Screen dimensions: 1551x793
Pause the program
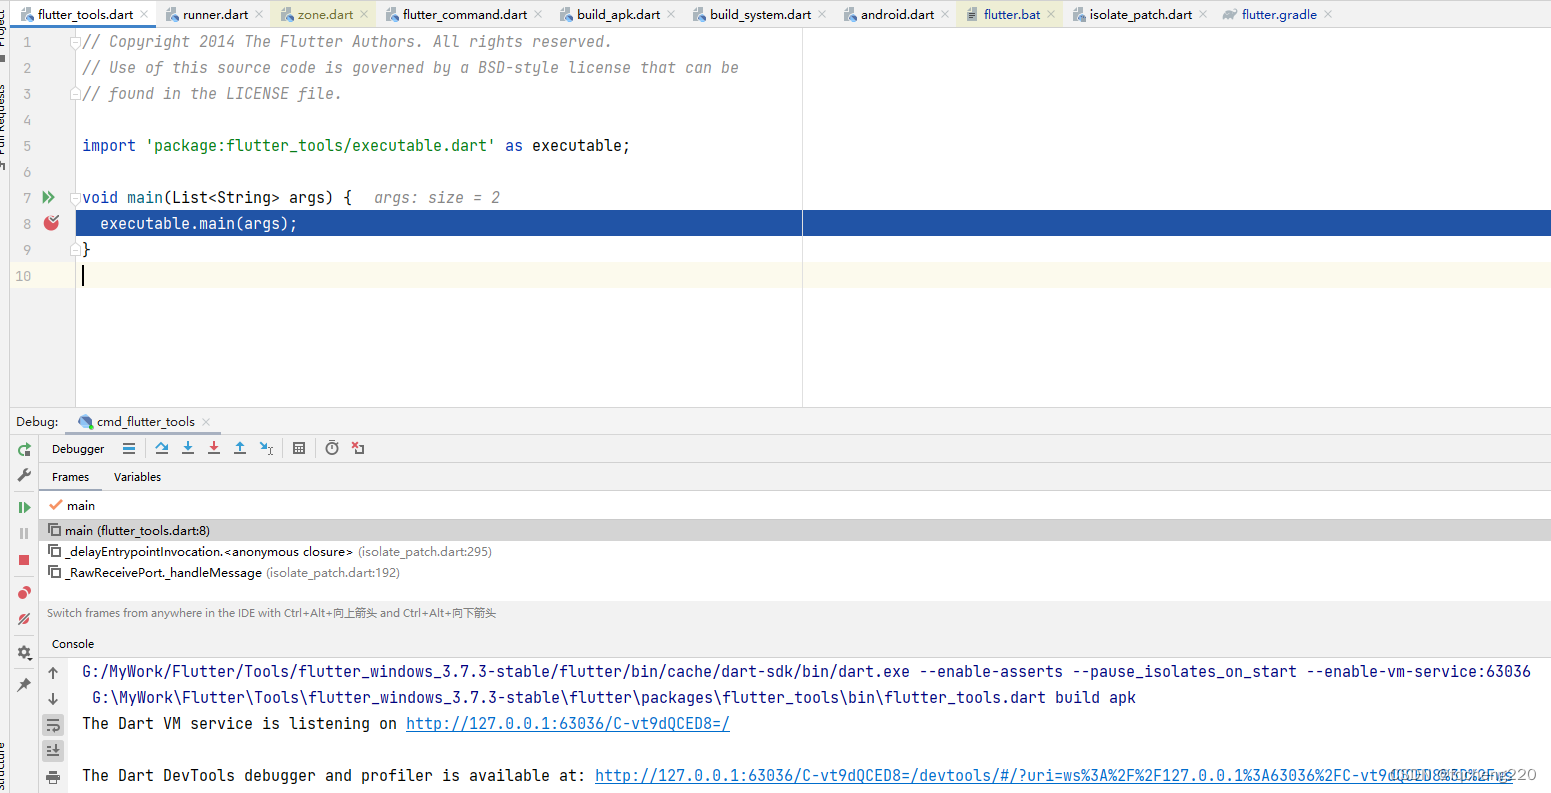[24, 533]
